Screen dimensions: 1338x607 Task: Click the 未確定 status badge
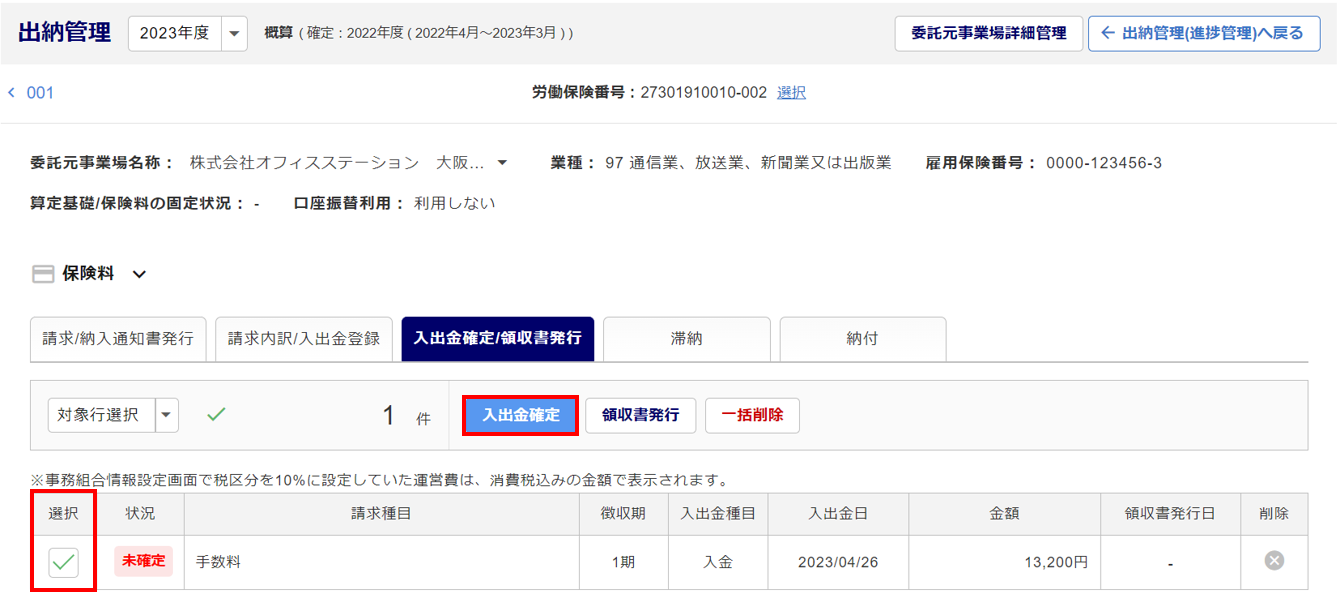point(144,561)
